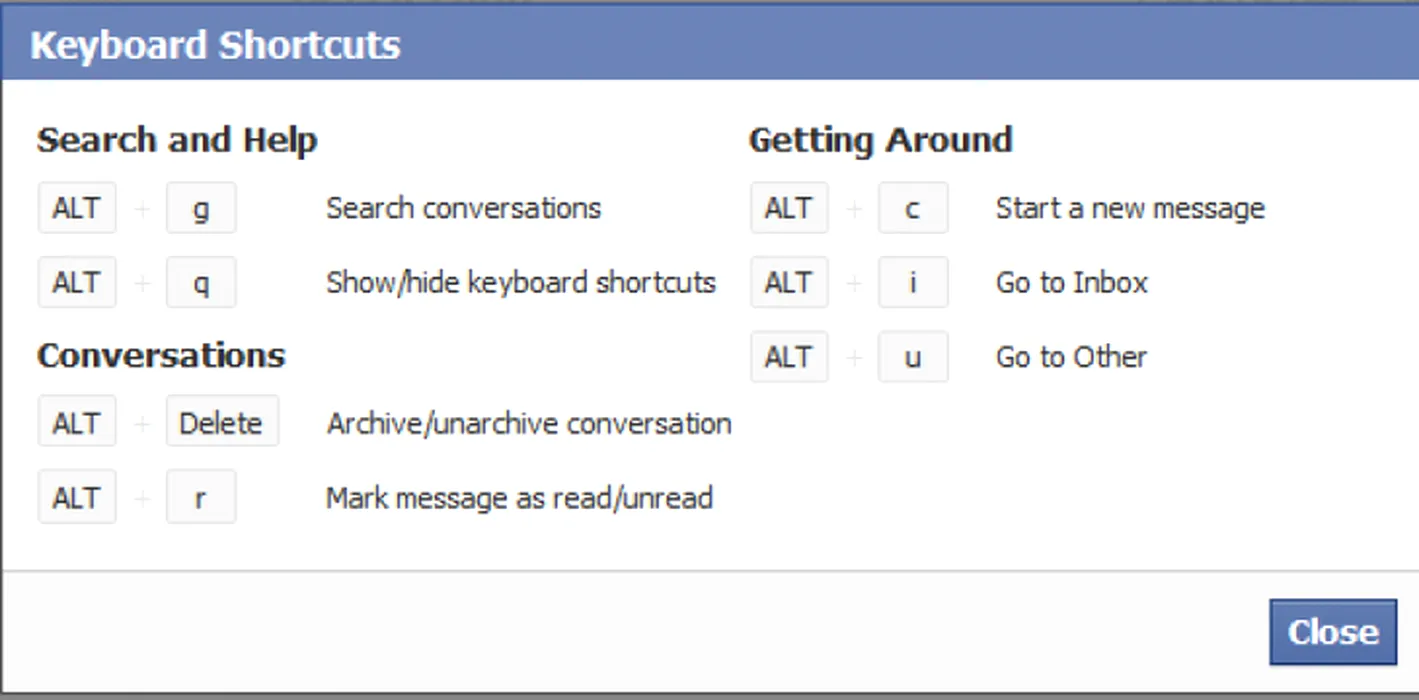Screen dimensions: 1419x700
Task: Click the Delete key badge
Action: point(221,422)
